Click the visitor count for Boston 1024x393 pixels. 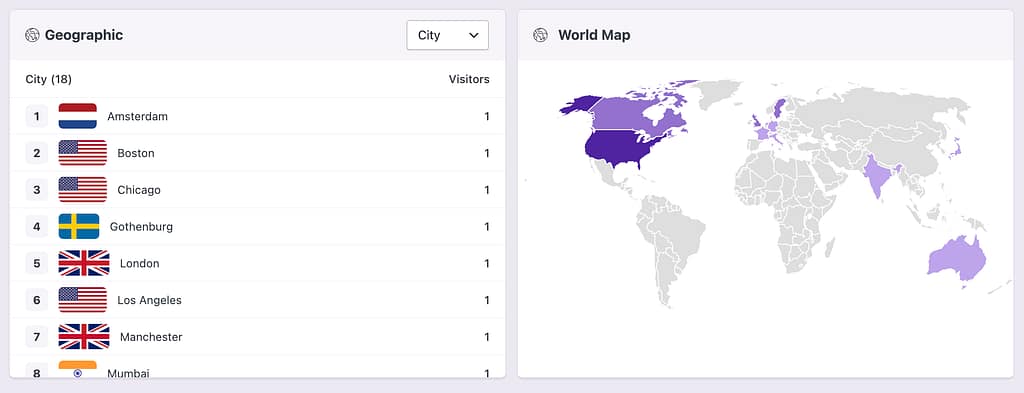click(x=487, y=153)
